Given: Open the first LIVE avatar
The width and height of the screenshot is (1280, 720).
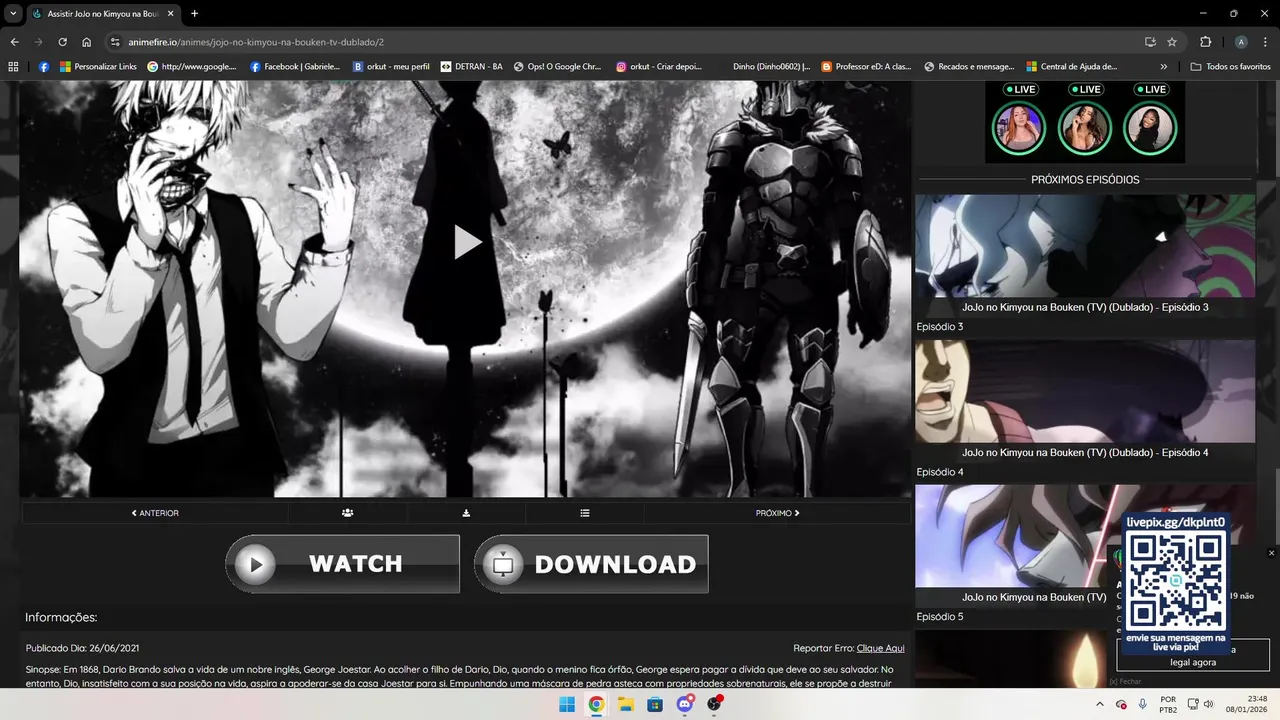Looking at the screenshot, I should point(1019,128).
